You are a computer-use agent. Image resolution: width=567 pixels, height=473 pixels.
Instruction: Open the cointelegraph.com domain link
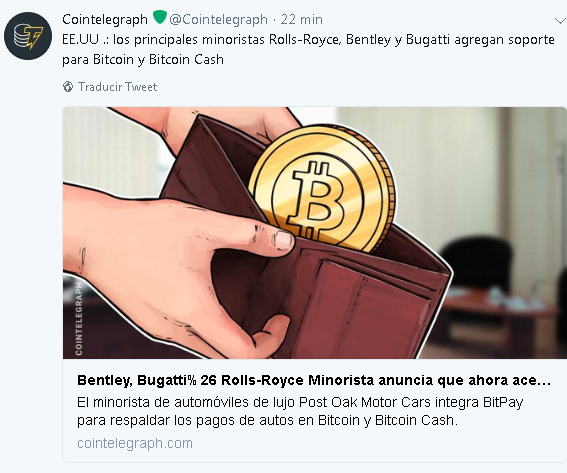click(135, 443)
